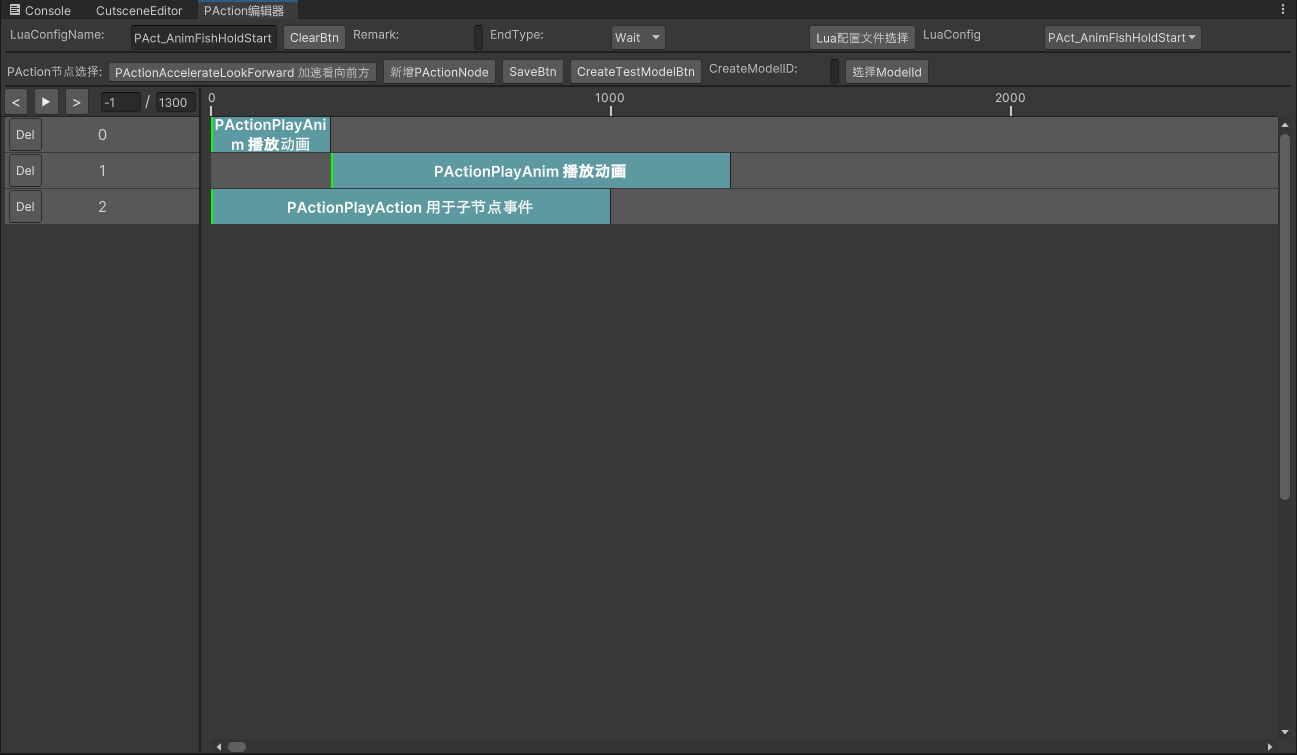The height and width of the screenshot is (755, 1297).
Task: Open the EndType Wait dropdown
Action: point(638,38)
